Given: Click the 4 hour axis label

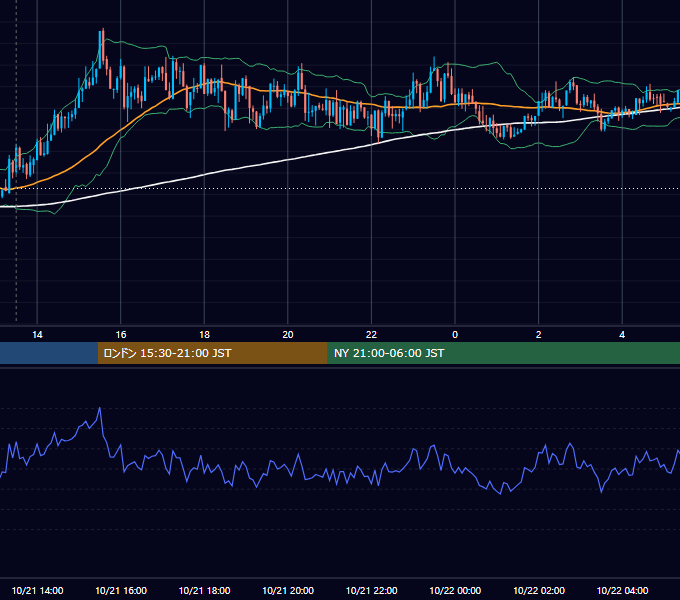Looking at the screenshot, I should [622, 335].
